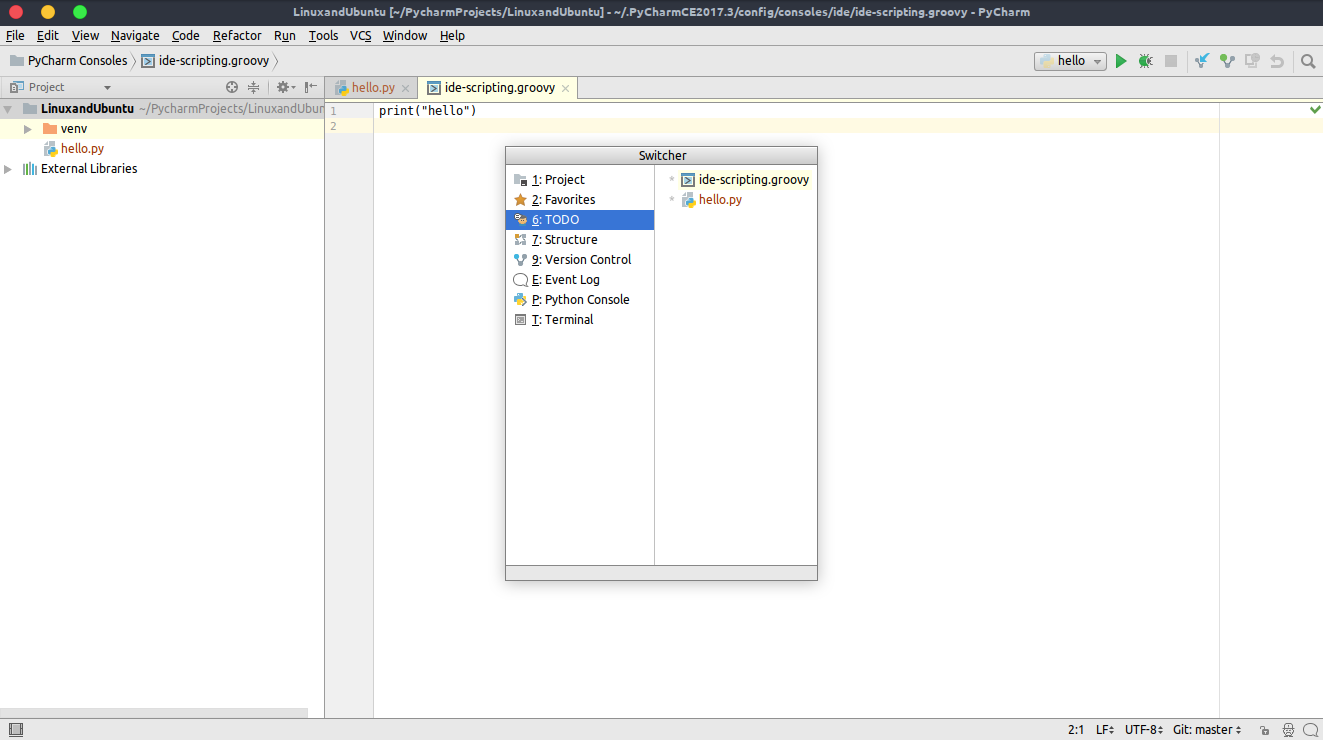
Task: Choose Python Console in the Switcher
Action: 582,299
